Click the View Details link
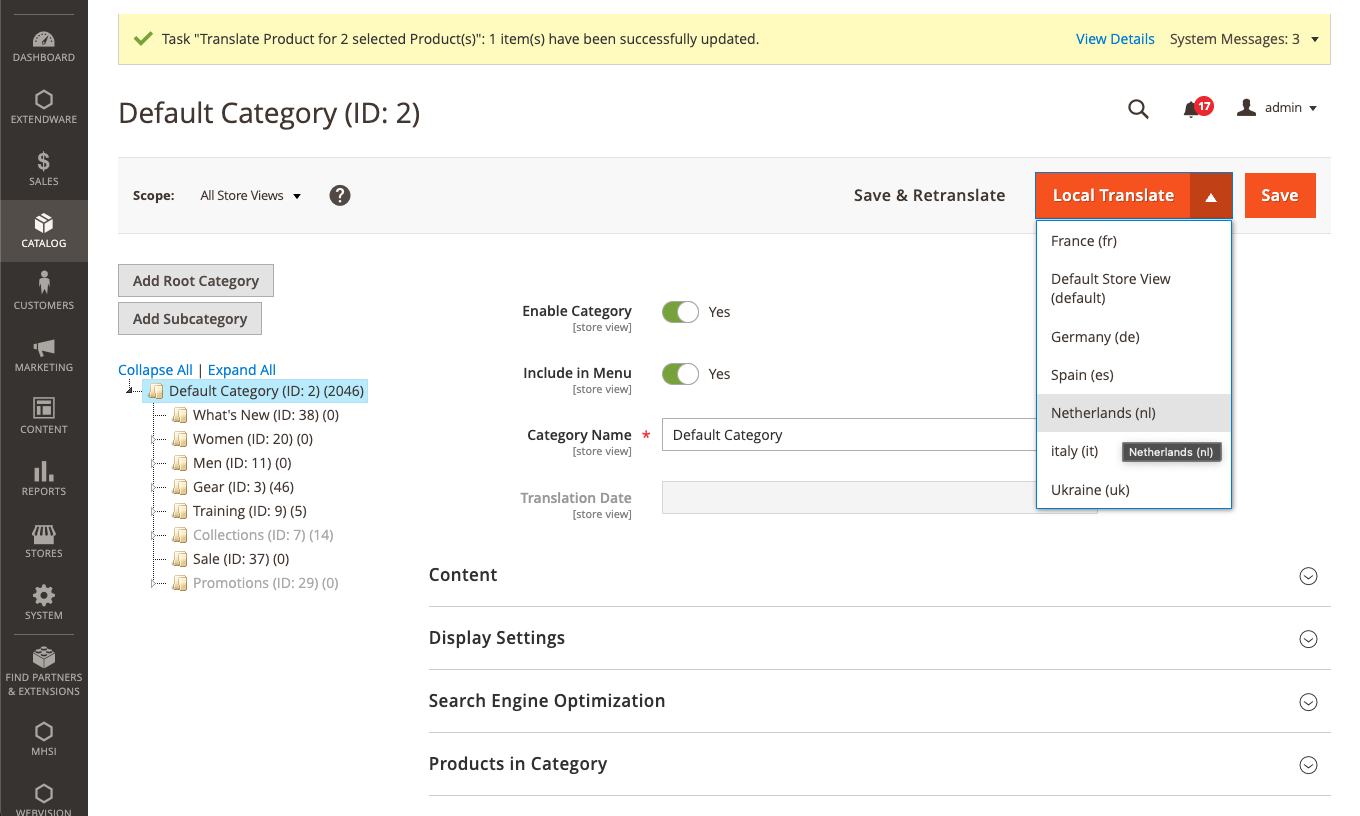The height and width of the screenshot is (816, 1360). (x=1115, y=39)
